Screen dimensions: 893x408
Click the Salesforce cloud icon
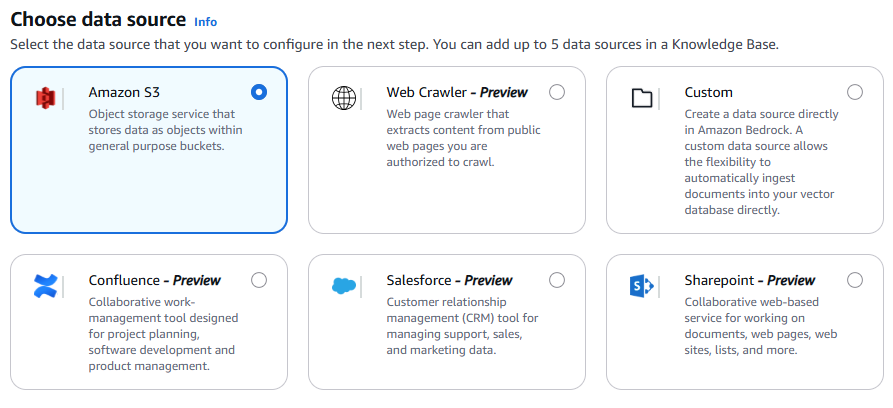pos(344,286)
